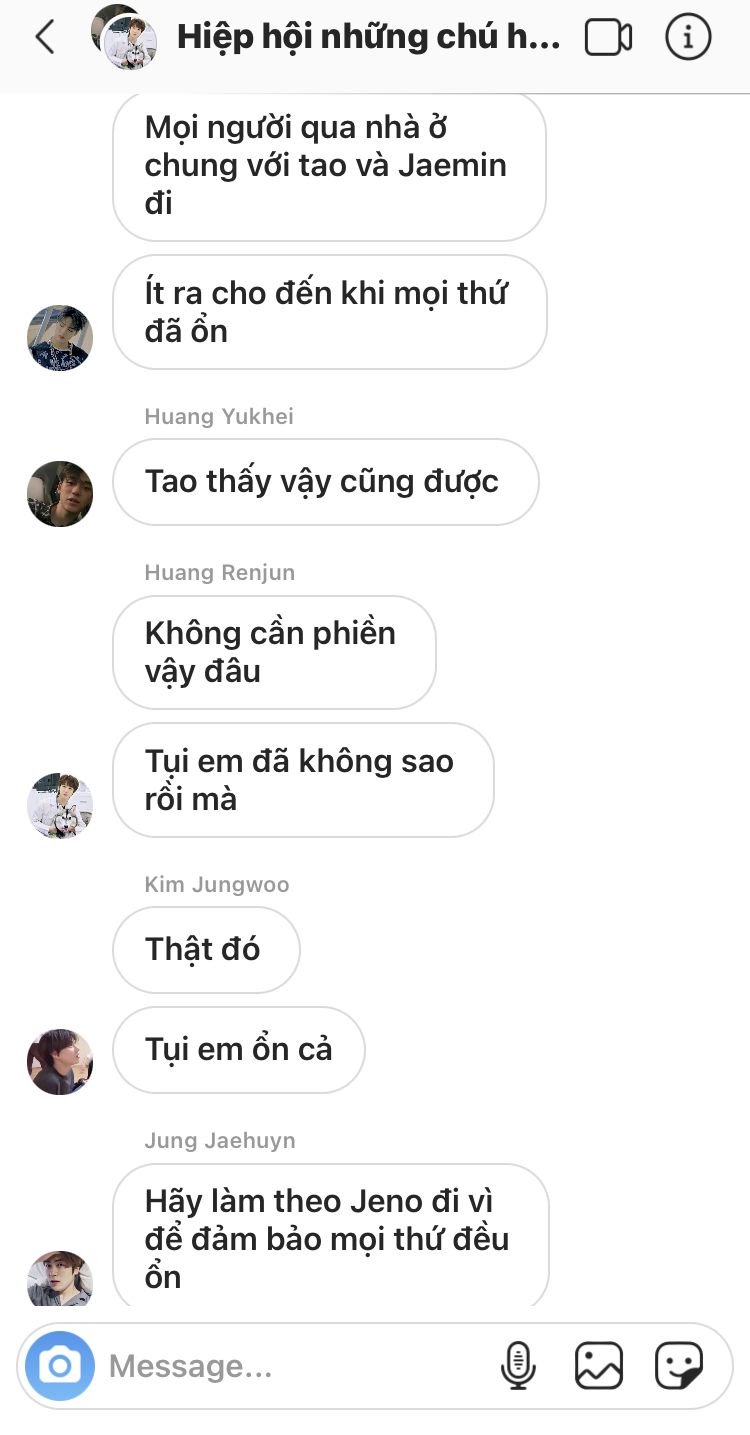Open the photo gallery icon
Screen dimensions: 750x1435
[x=599, y=1365]
